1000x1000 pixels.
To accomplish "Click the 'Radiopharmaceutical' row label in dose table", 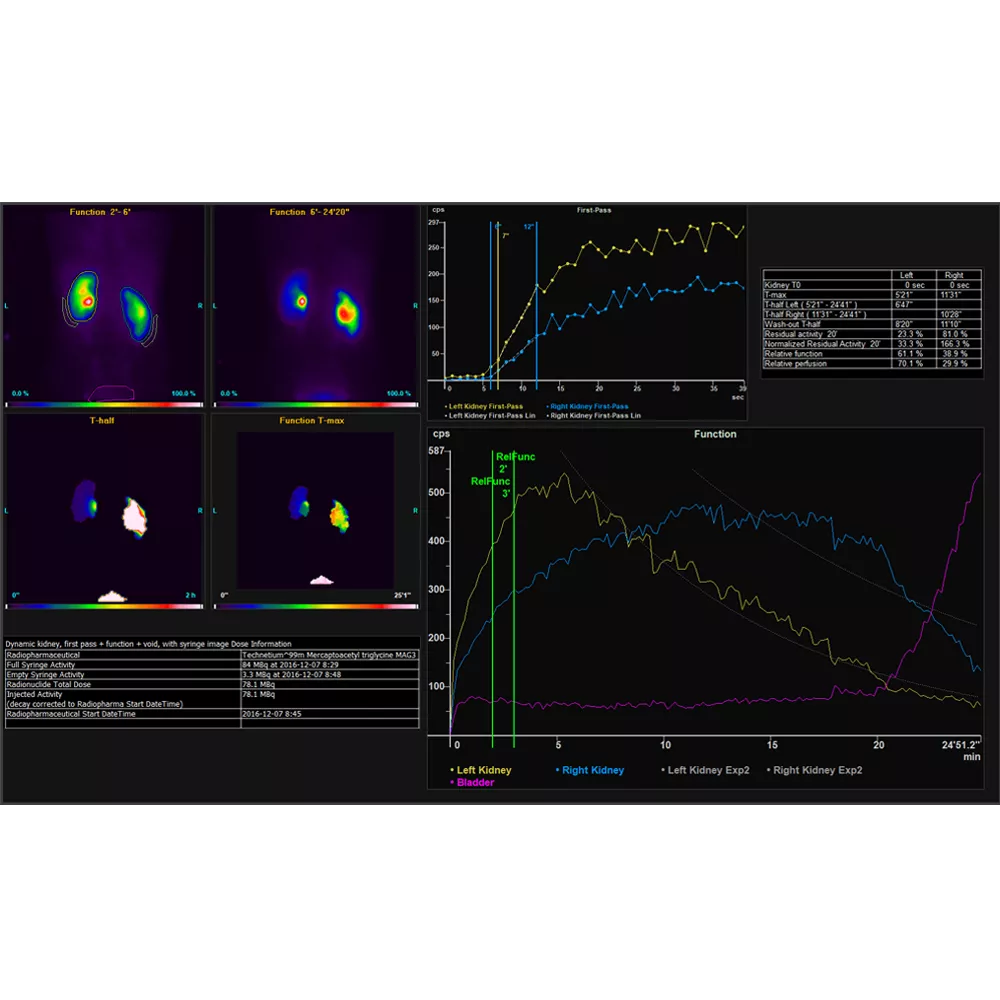I will tap(43, 655).
